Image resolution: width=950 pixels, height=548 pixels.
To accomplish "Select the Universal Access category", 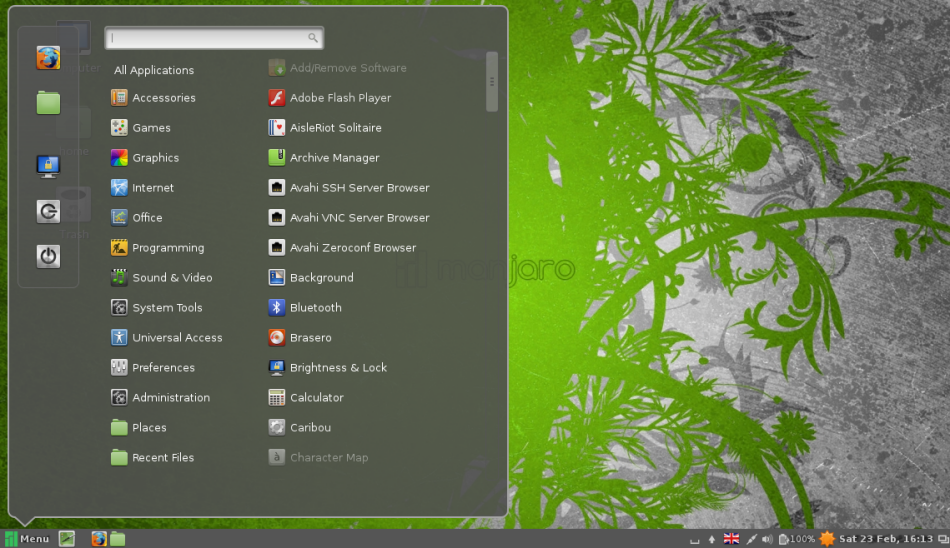I will [x=167, y=338].
